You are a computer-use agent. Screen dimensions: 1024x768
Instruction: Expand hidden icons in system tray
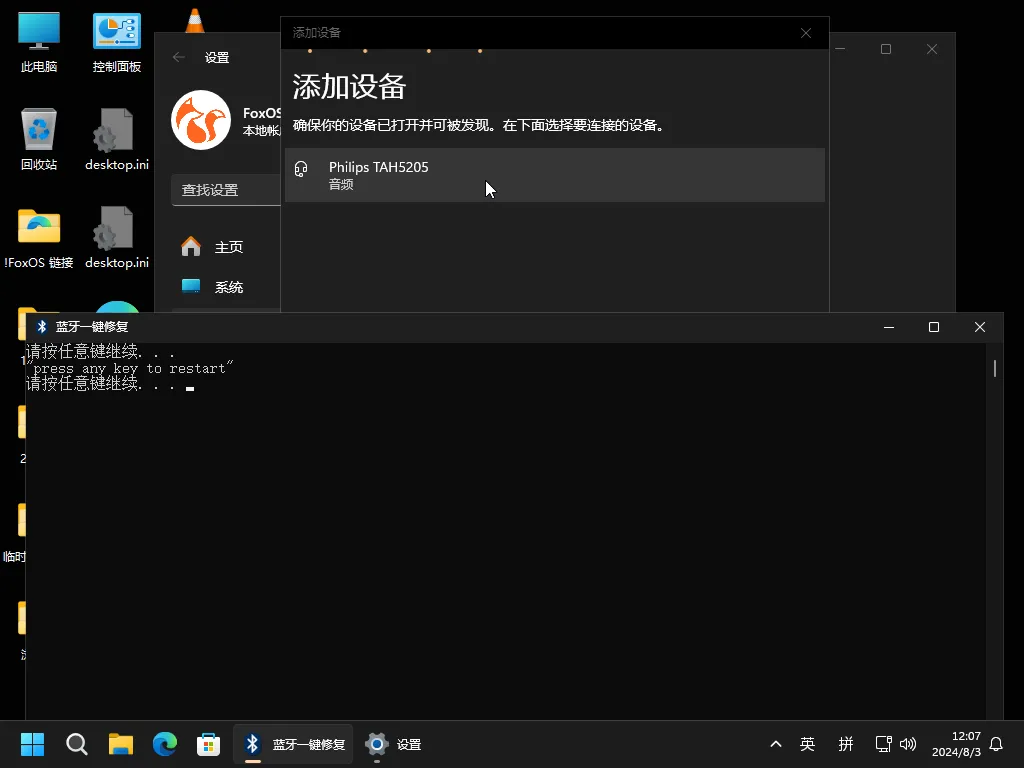[x=776, y=744]
